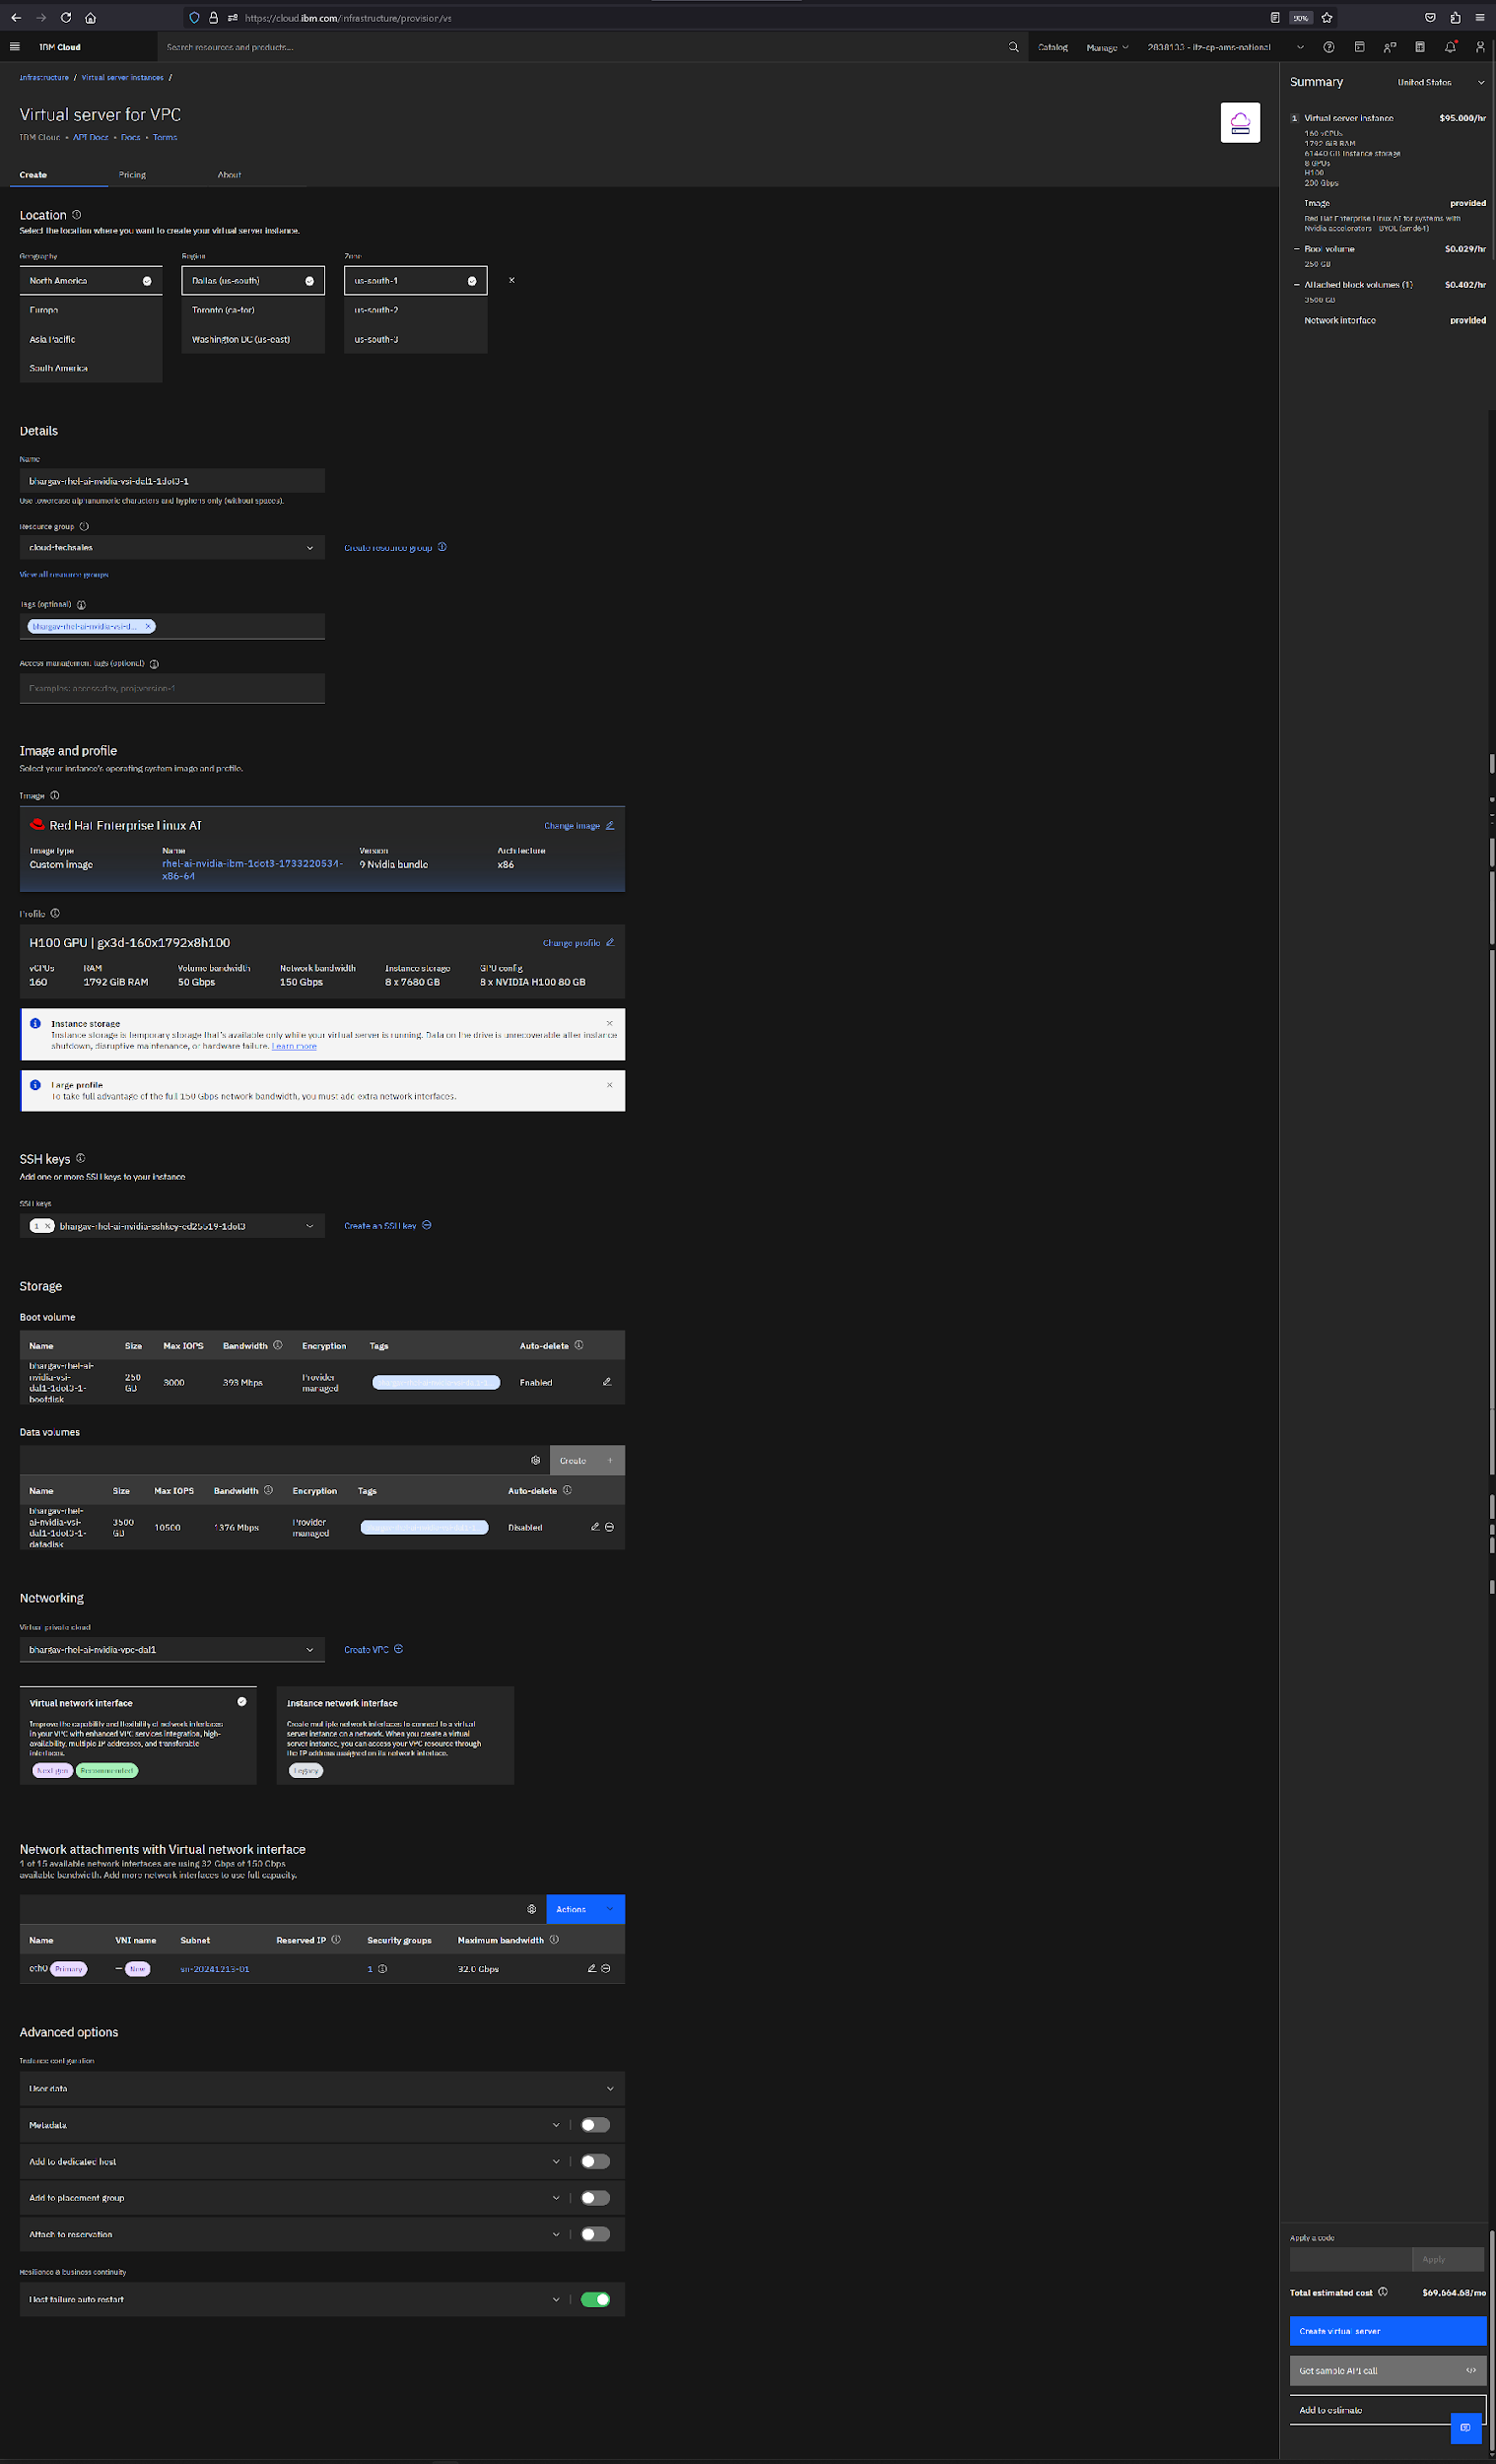Click the instance Name input field
Viewport: 1496px width, 2464px height.
(172, 481)
